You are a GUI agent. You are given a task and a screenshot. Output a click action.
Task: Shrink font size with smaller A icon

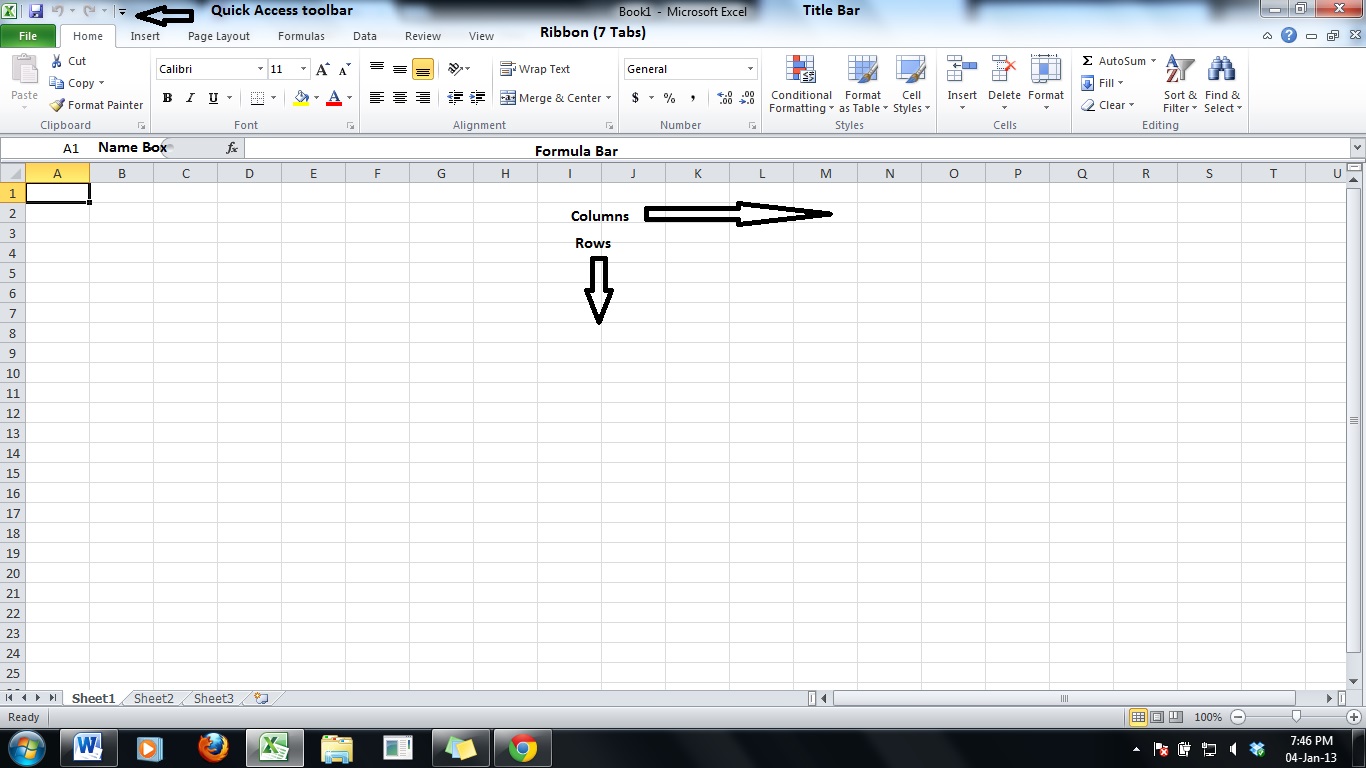344,69
